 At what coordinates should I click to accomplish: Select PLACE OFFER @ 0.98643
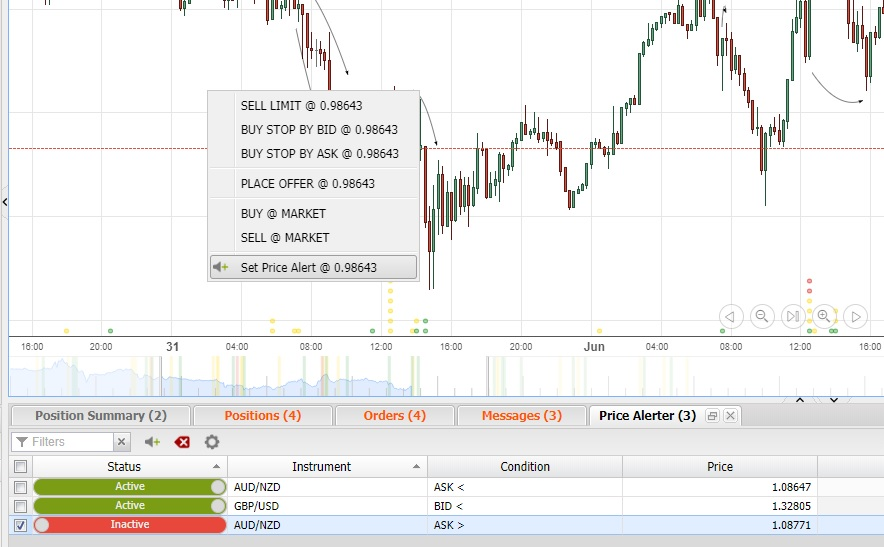[x=313, y=183]
